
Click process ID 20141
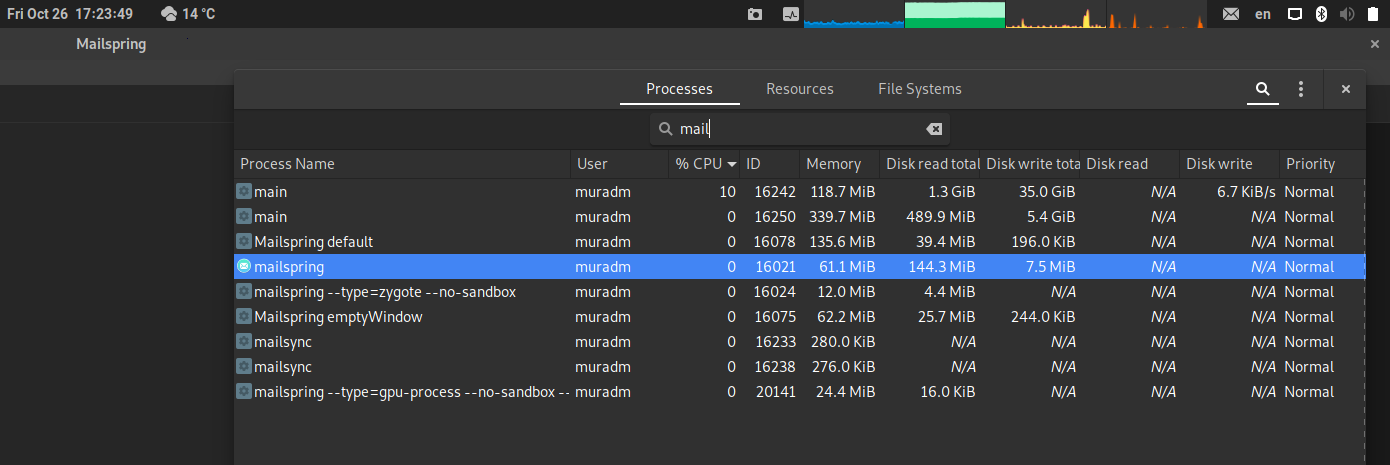(775, 391)
